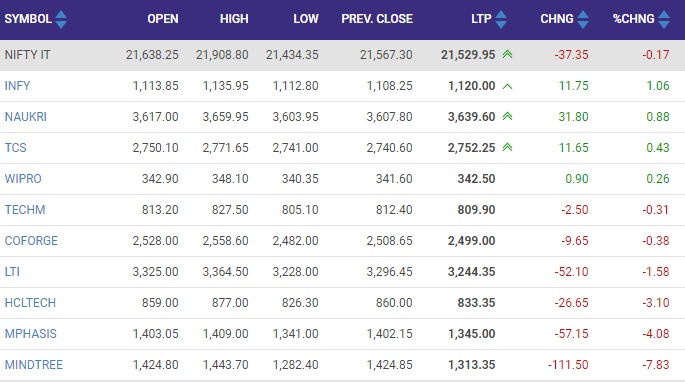Click the TCS double up-arrow indicator
The height and width of the screenshot is (382, 685).
[507, 148]
